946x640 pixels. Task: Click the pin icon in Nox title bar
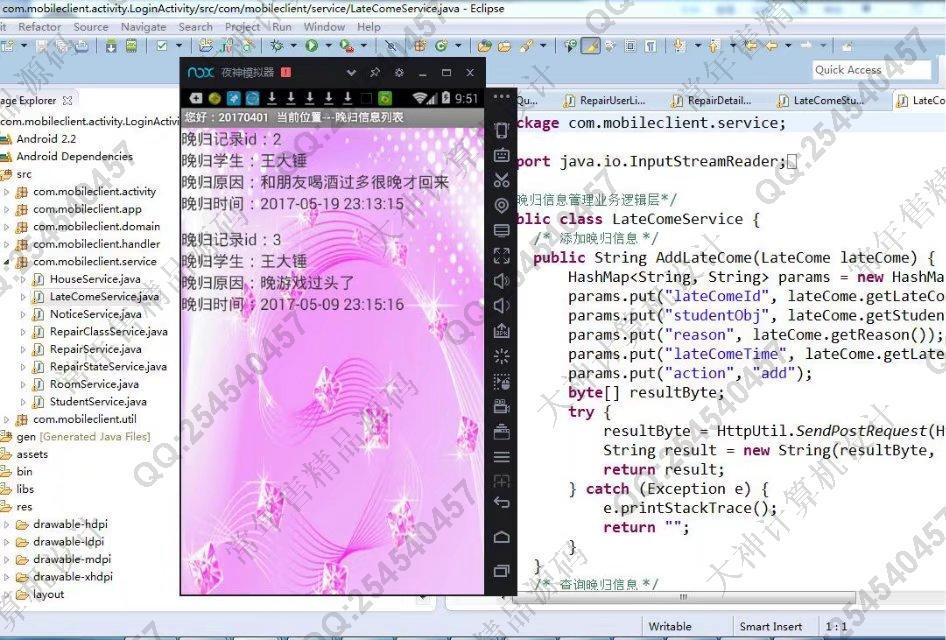pos(375,73)
